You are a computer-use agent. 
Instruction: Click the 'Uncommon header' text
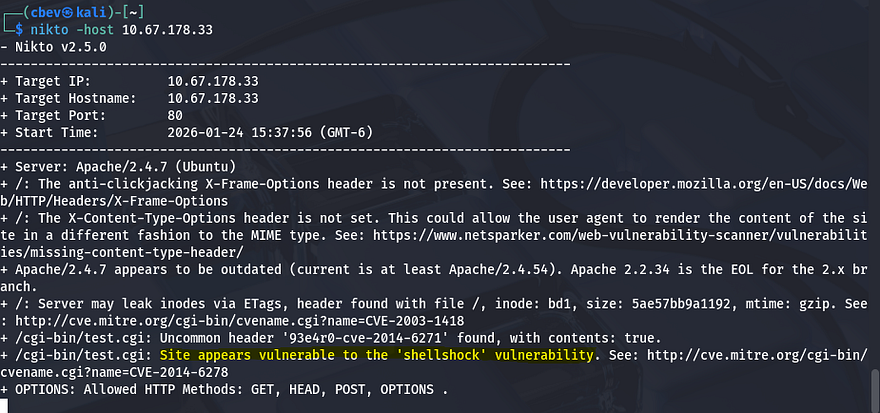point(211,337)
